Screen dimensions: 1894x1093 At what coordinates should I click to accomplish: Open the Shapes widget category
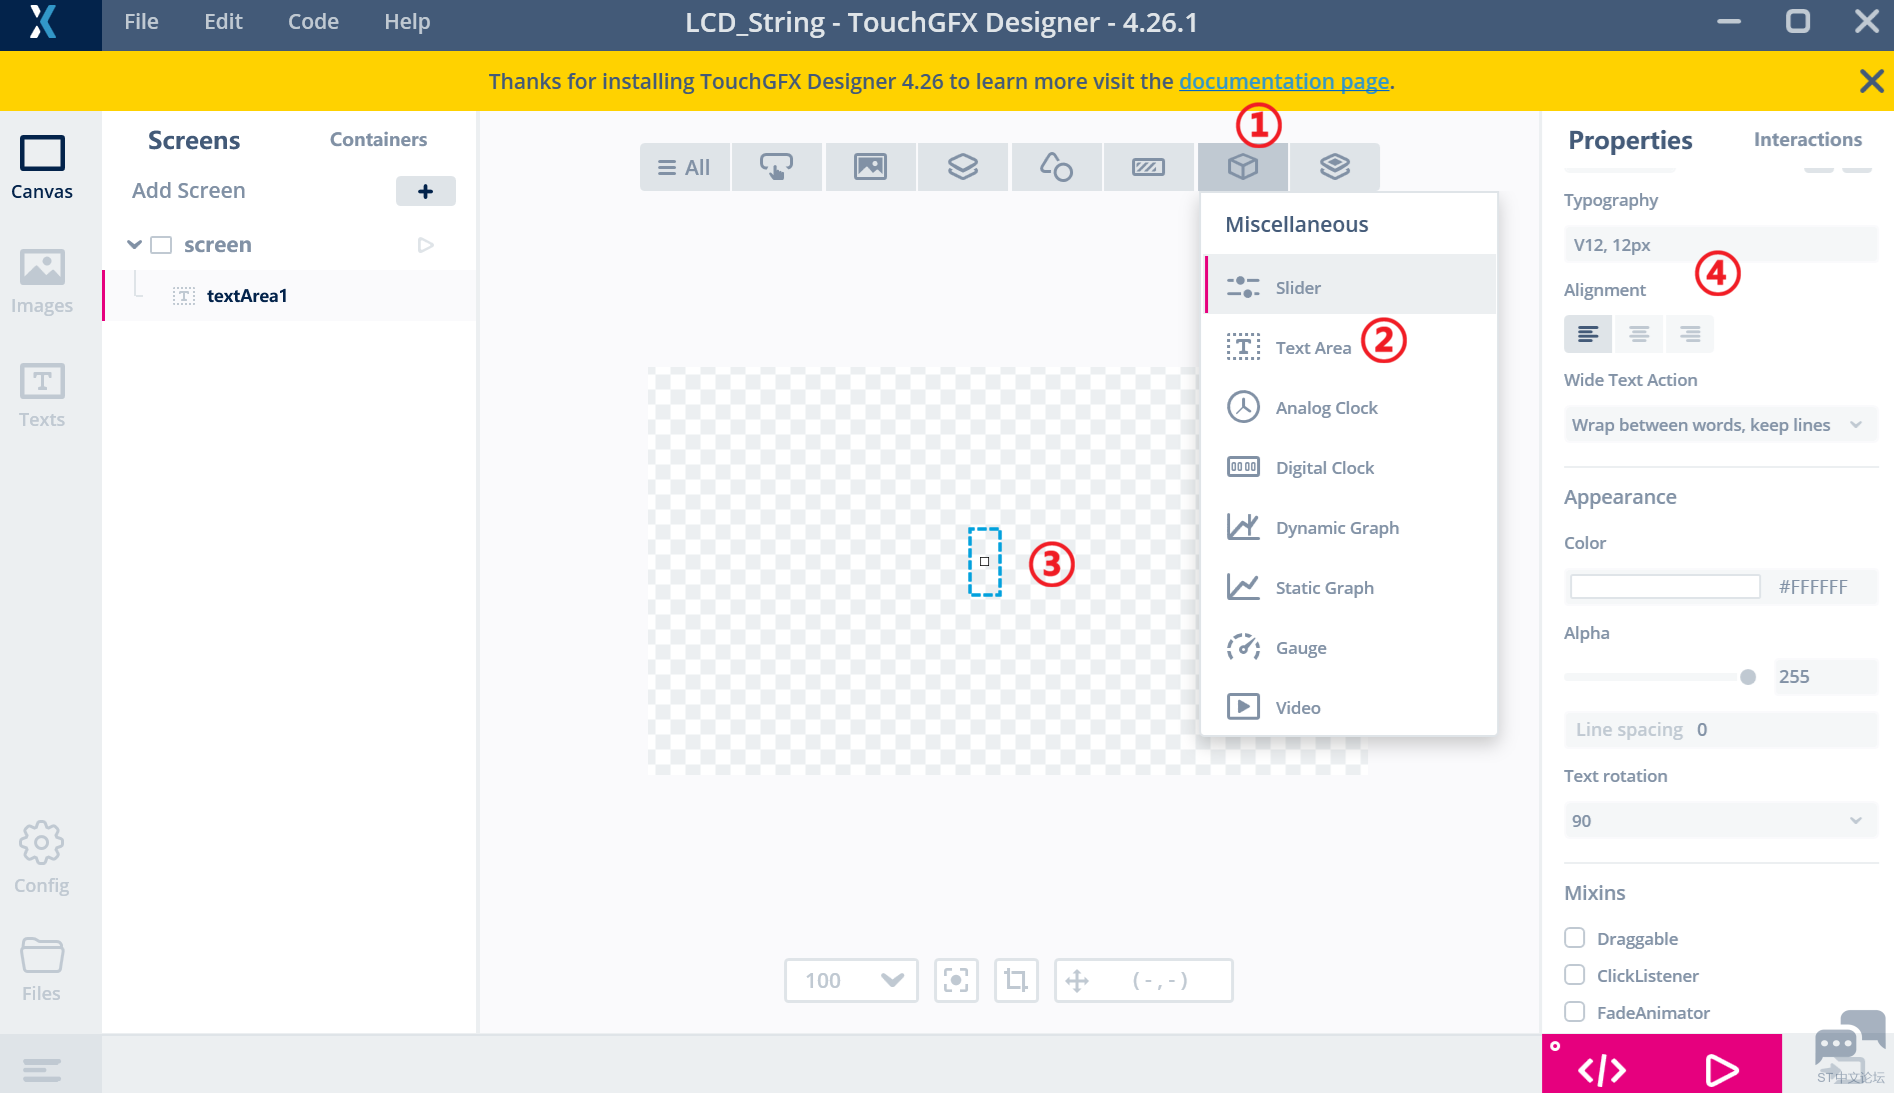[1056, 167]
